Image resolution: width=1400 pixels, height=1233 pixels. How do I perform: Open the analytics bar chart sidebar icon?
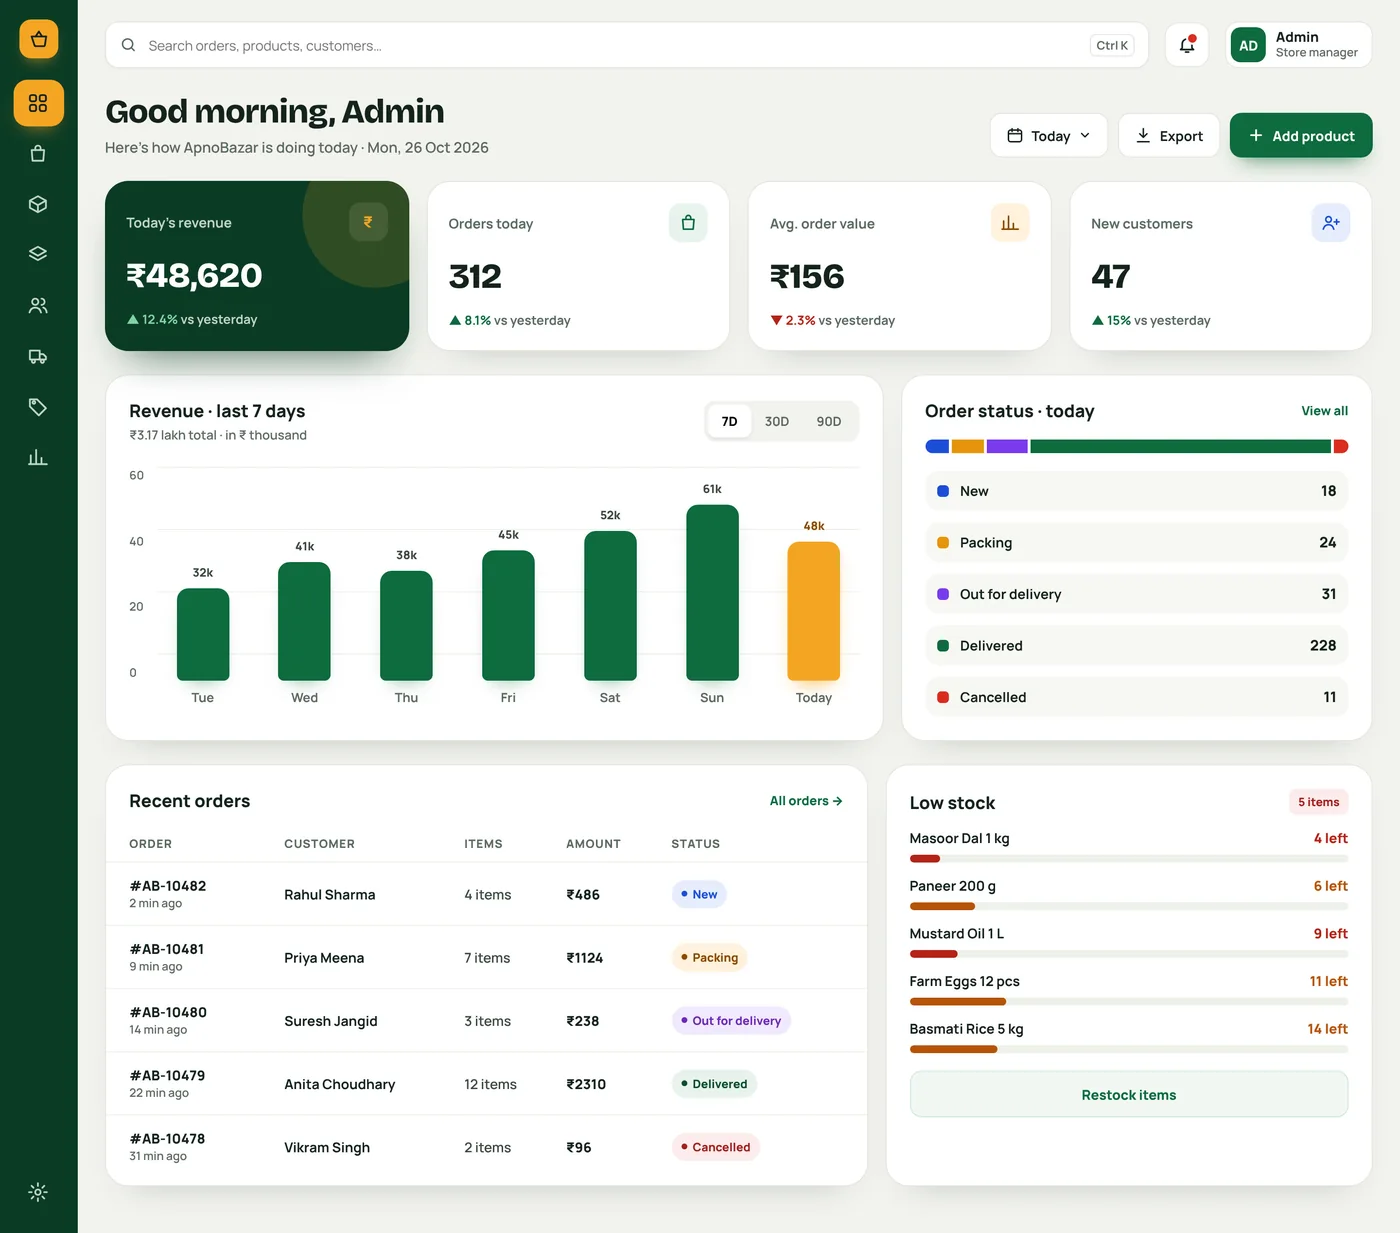click(38, 458)
